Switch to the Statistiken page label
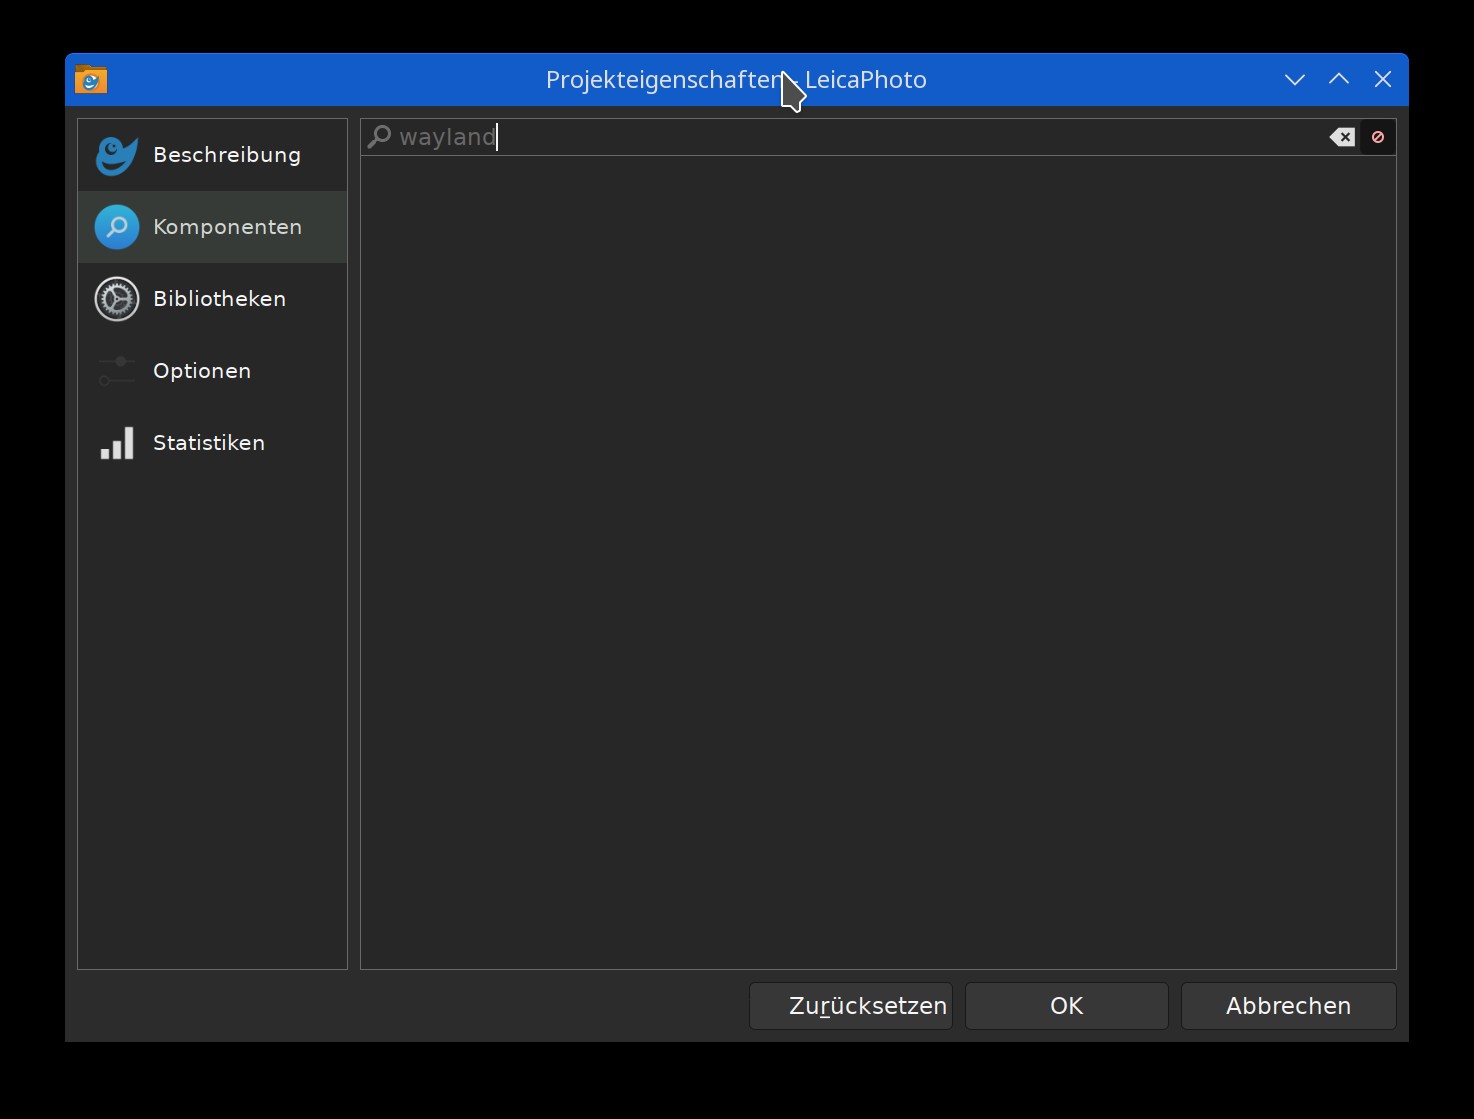 [x=209, y=443]
